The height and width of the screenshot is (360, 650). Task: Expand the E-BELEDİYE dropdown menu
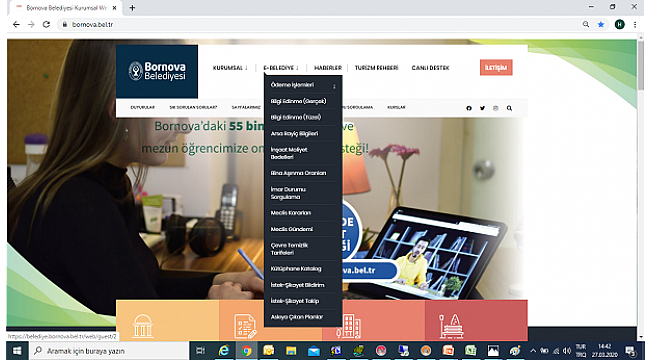(281, 68)
